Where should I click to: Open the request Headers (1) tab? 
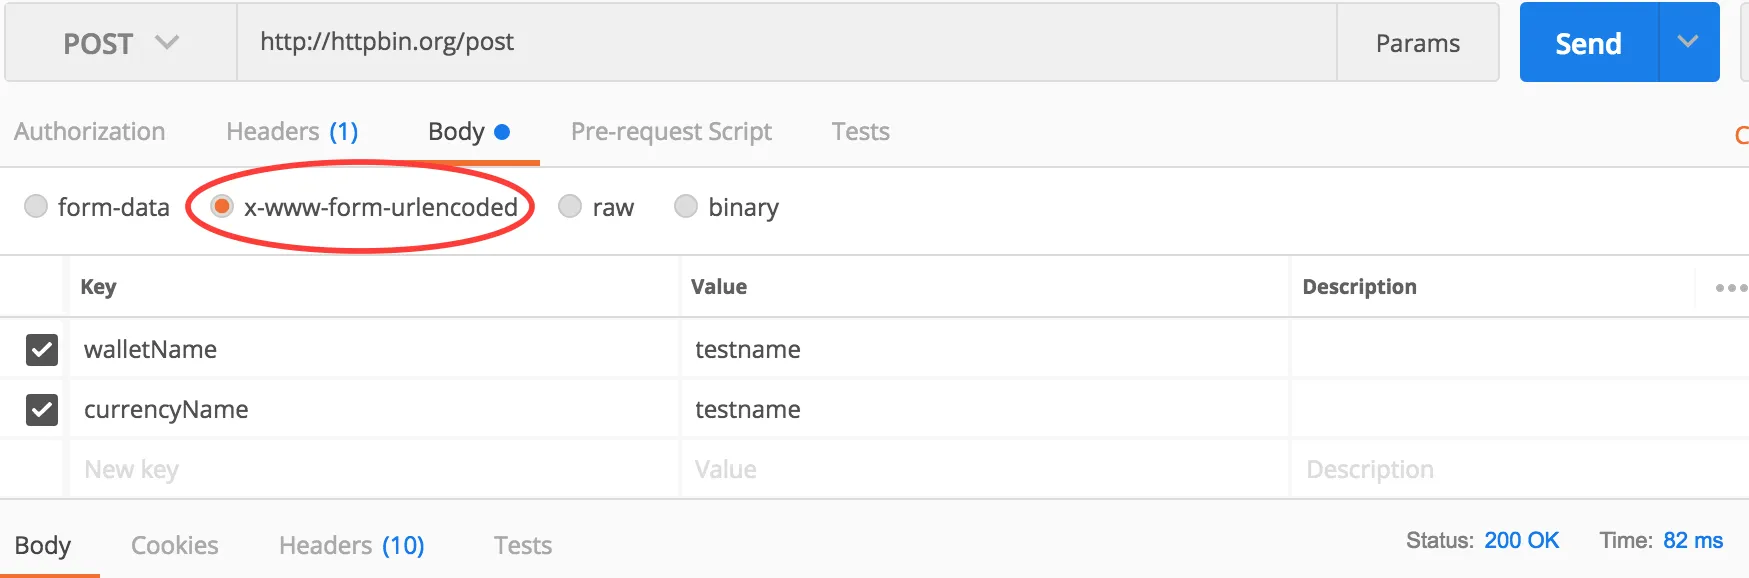[x=292, y=132]
